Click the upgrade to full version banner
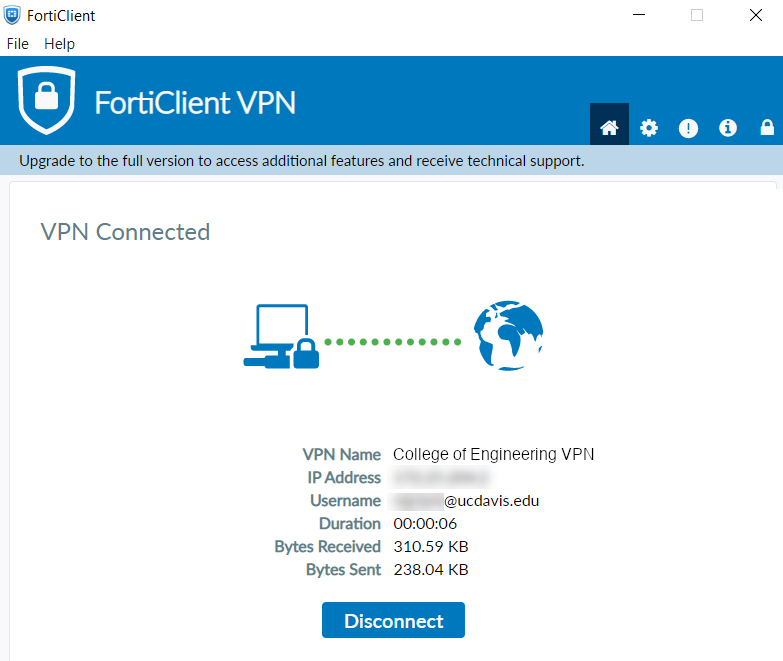This screenshot has height=661, width=783. point(302,161)
